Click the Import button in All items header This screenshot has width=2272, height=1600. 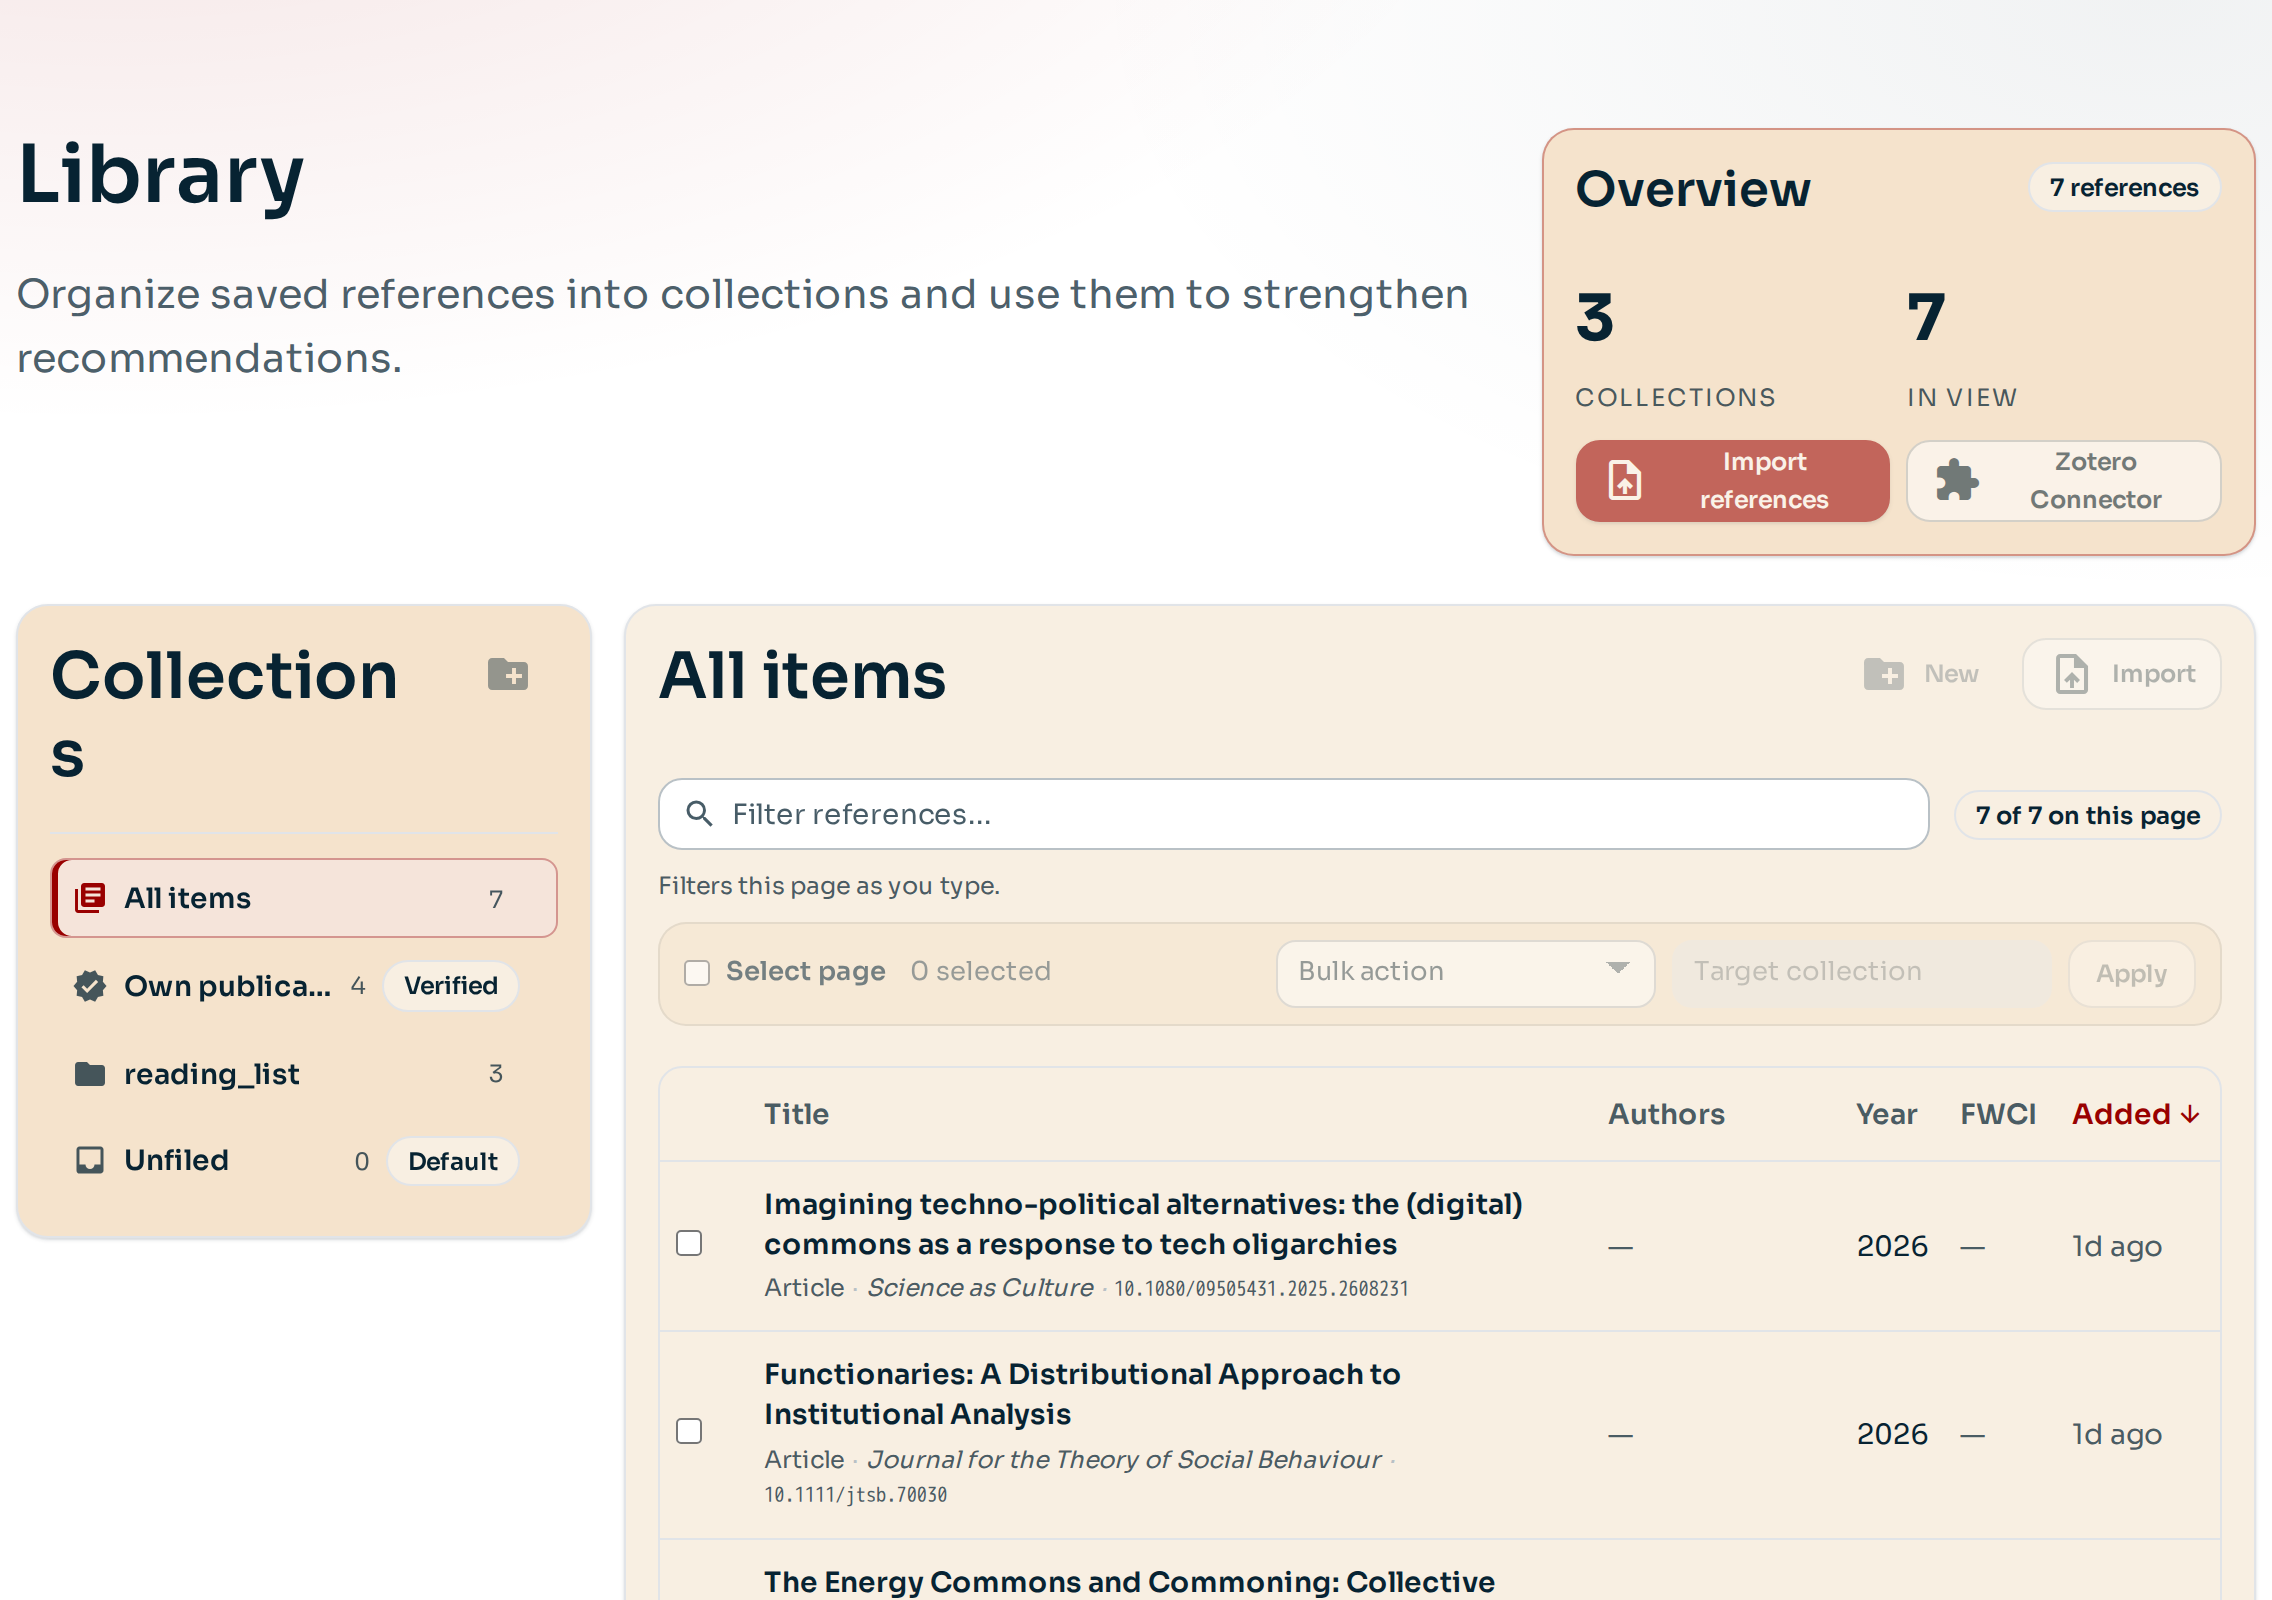pyautogui.click(x=2122, y=675)
